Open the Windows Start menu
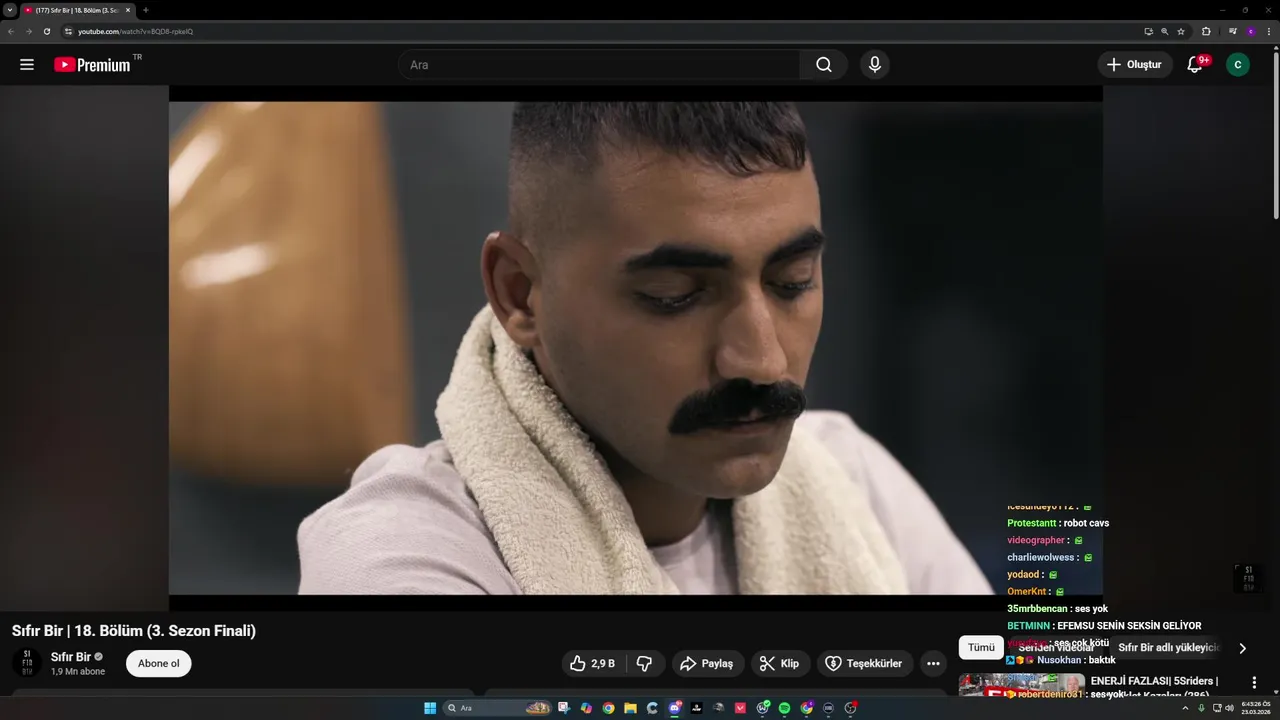Viewport: 1280px width, 720px height. [x=430, y=708]
